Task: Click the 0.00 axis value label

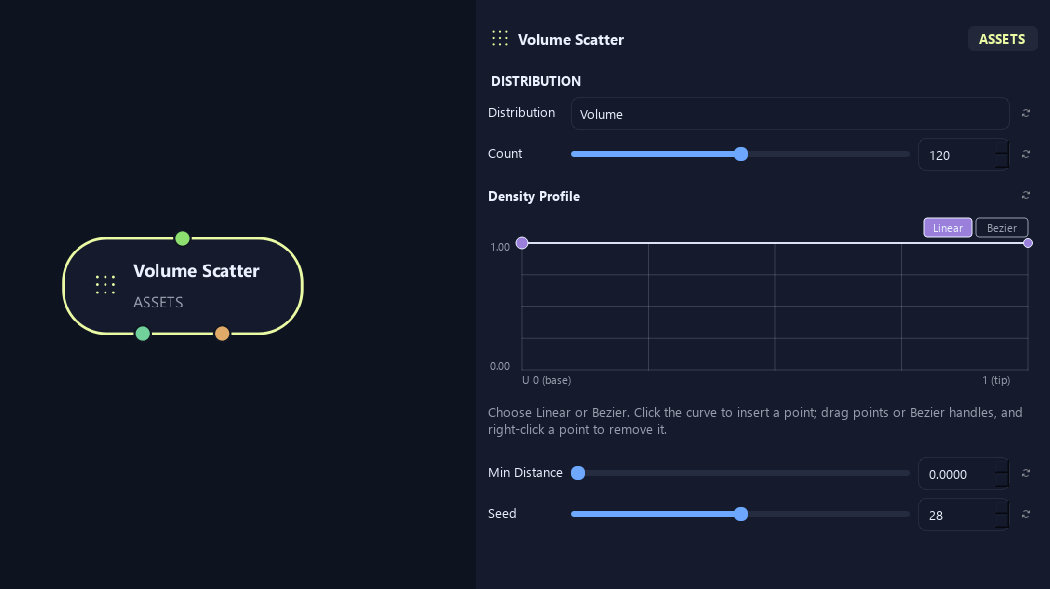Action: (x=500, y=366)
